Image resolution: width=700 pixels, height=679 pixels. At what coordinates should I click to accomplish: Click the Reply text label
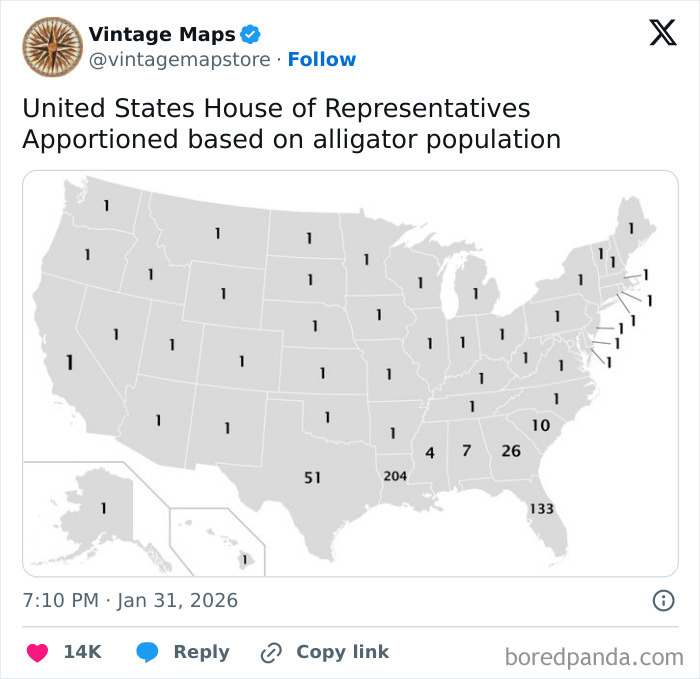pos(201,652)
